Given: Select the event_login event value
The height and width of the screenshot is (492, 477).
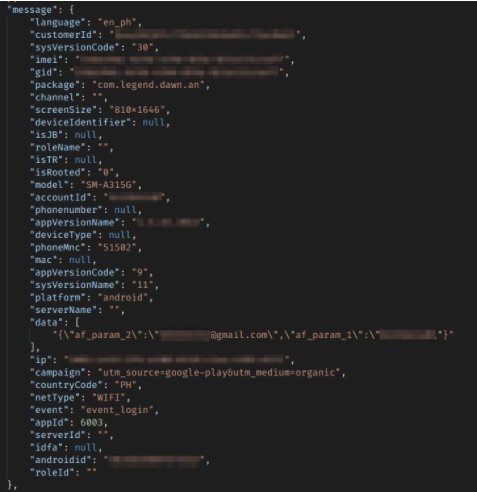Looking at the screenshot, I should coord(117,410).
